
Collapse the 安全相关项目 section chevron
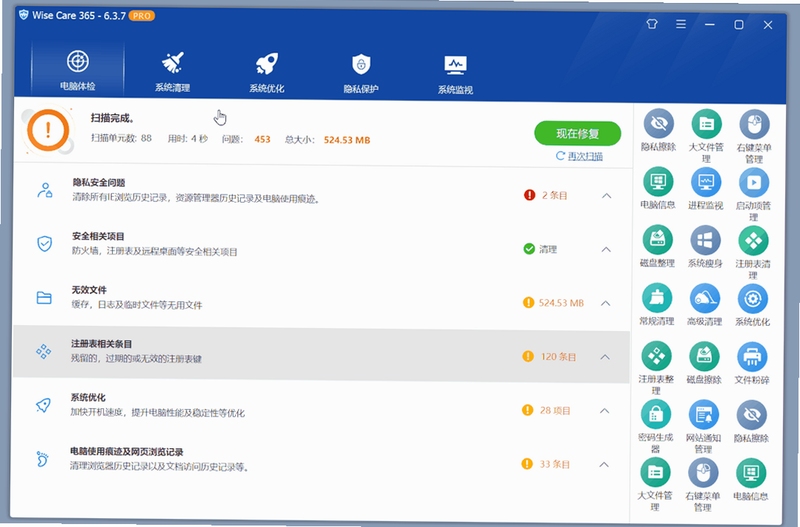606,249
